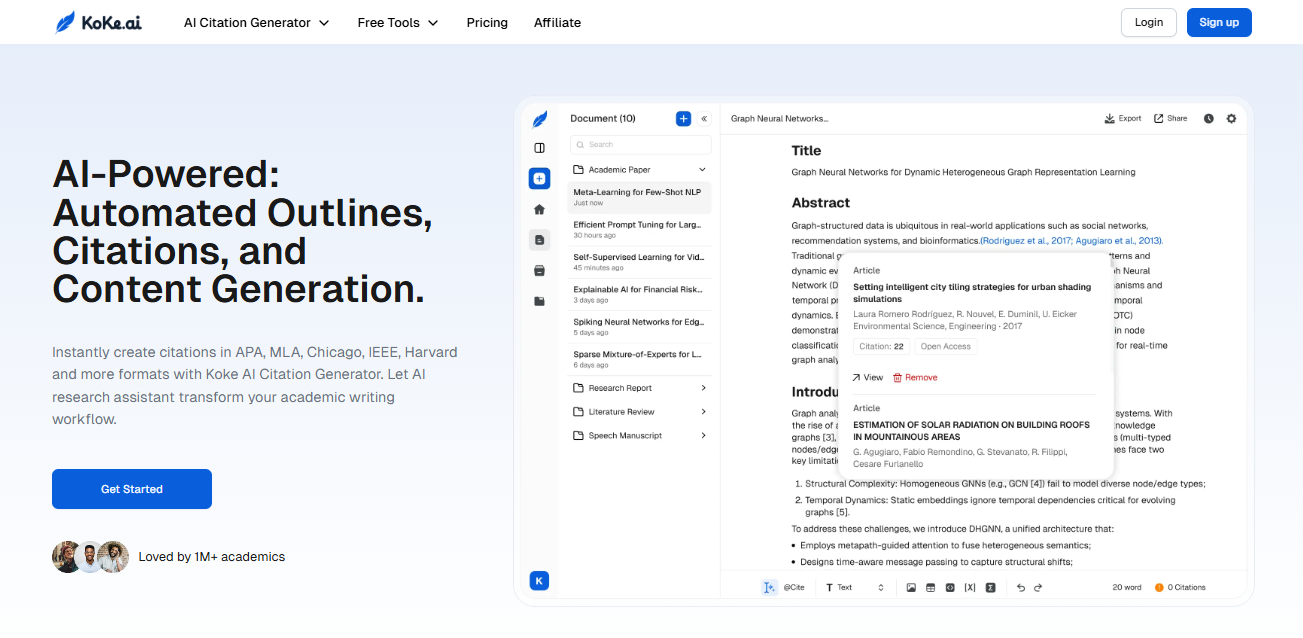Toggle the sidebar panel layout icon

point(540,148)
